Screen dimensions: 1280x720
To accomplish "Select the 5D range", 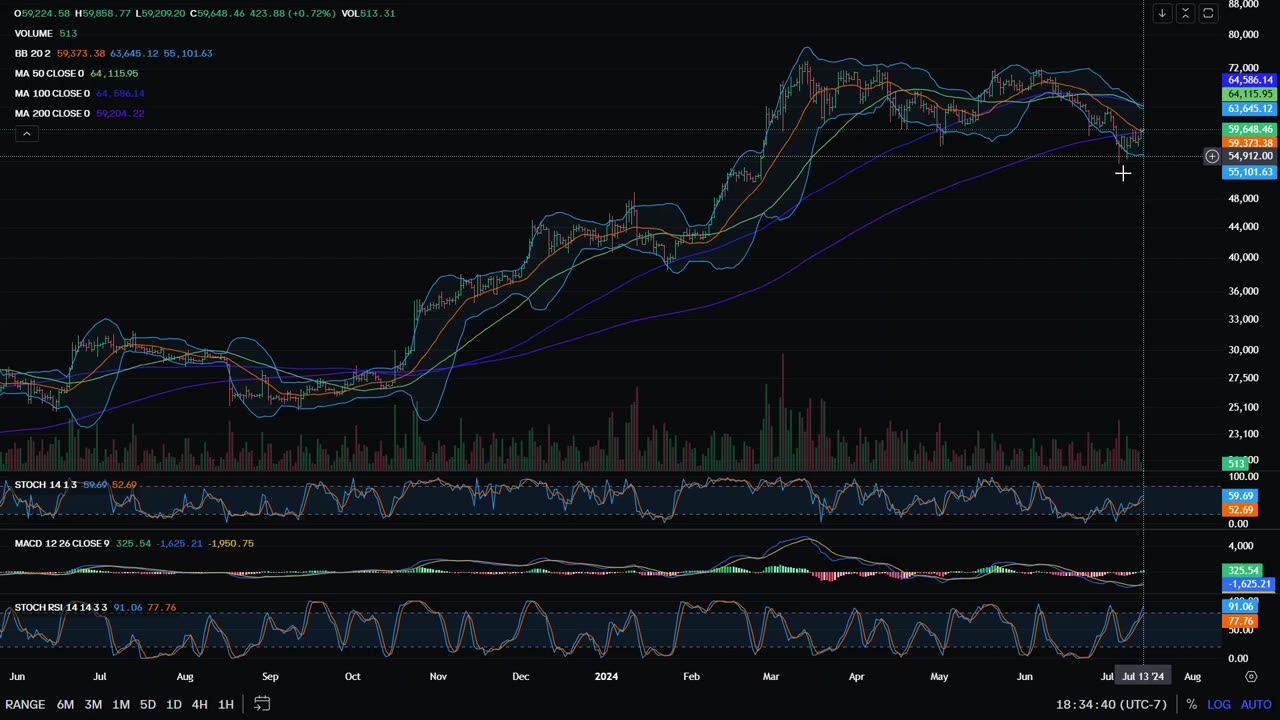I will click(147, 705).
